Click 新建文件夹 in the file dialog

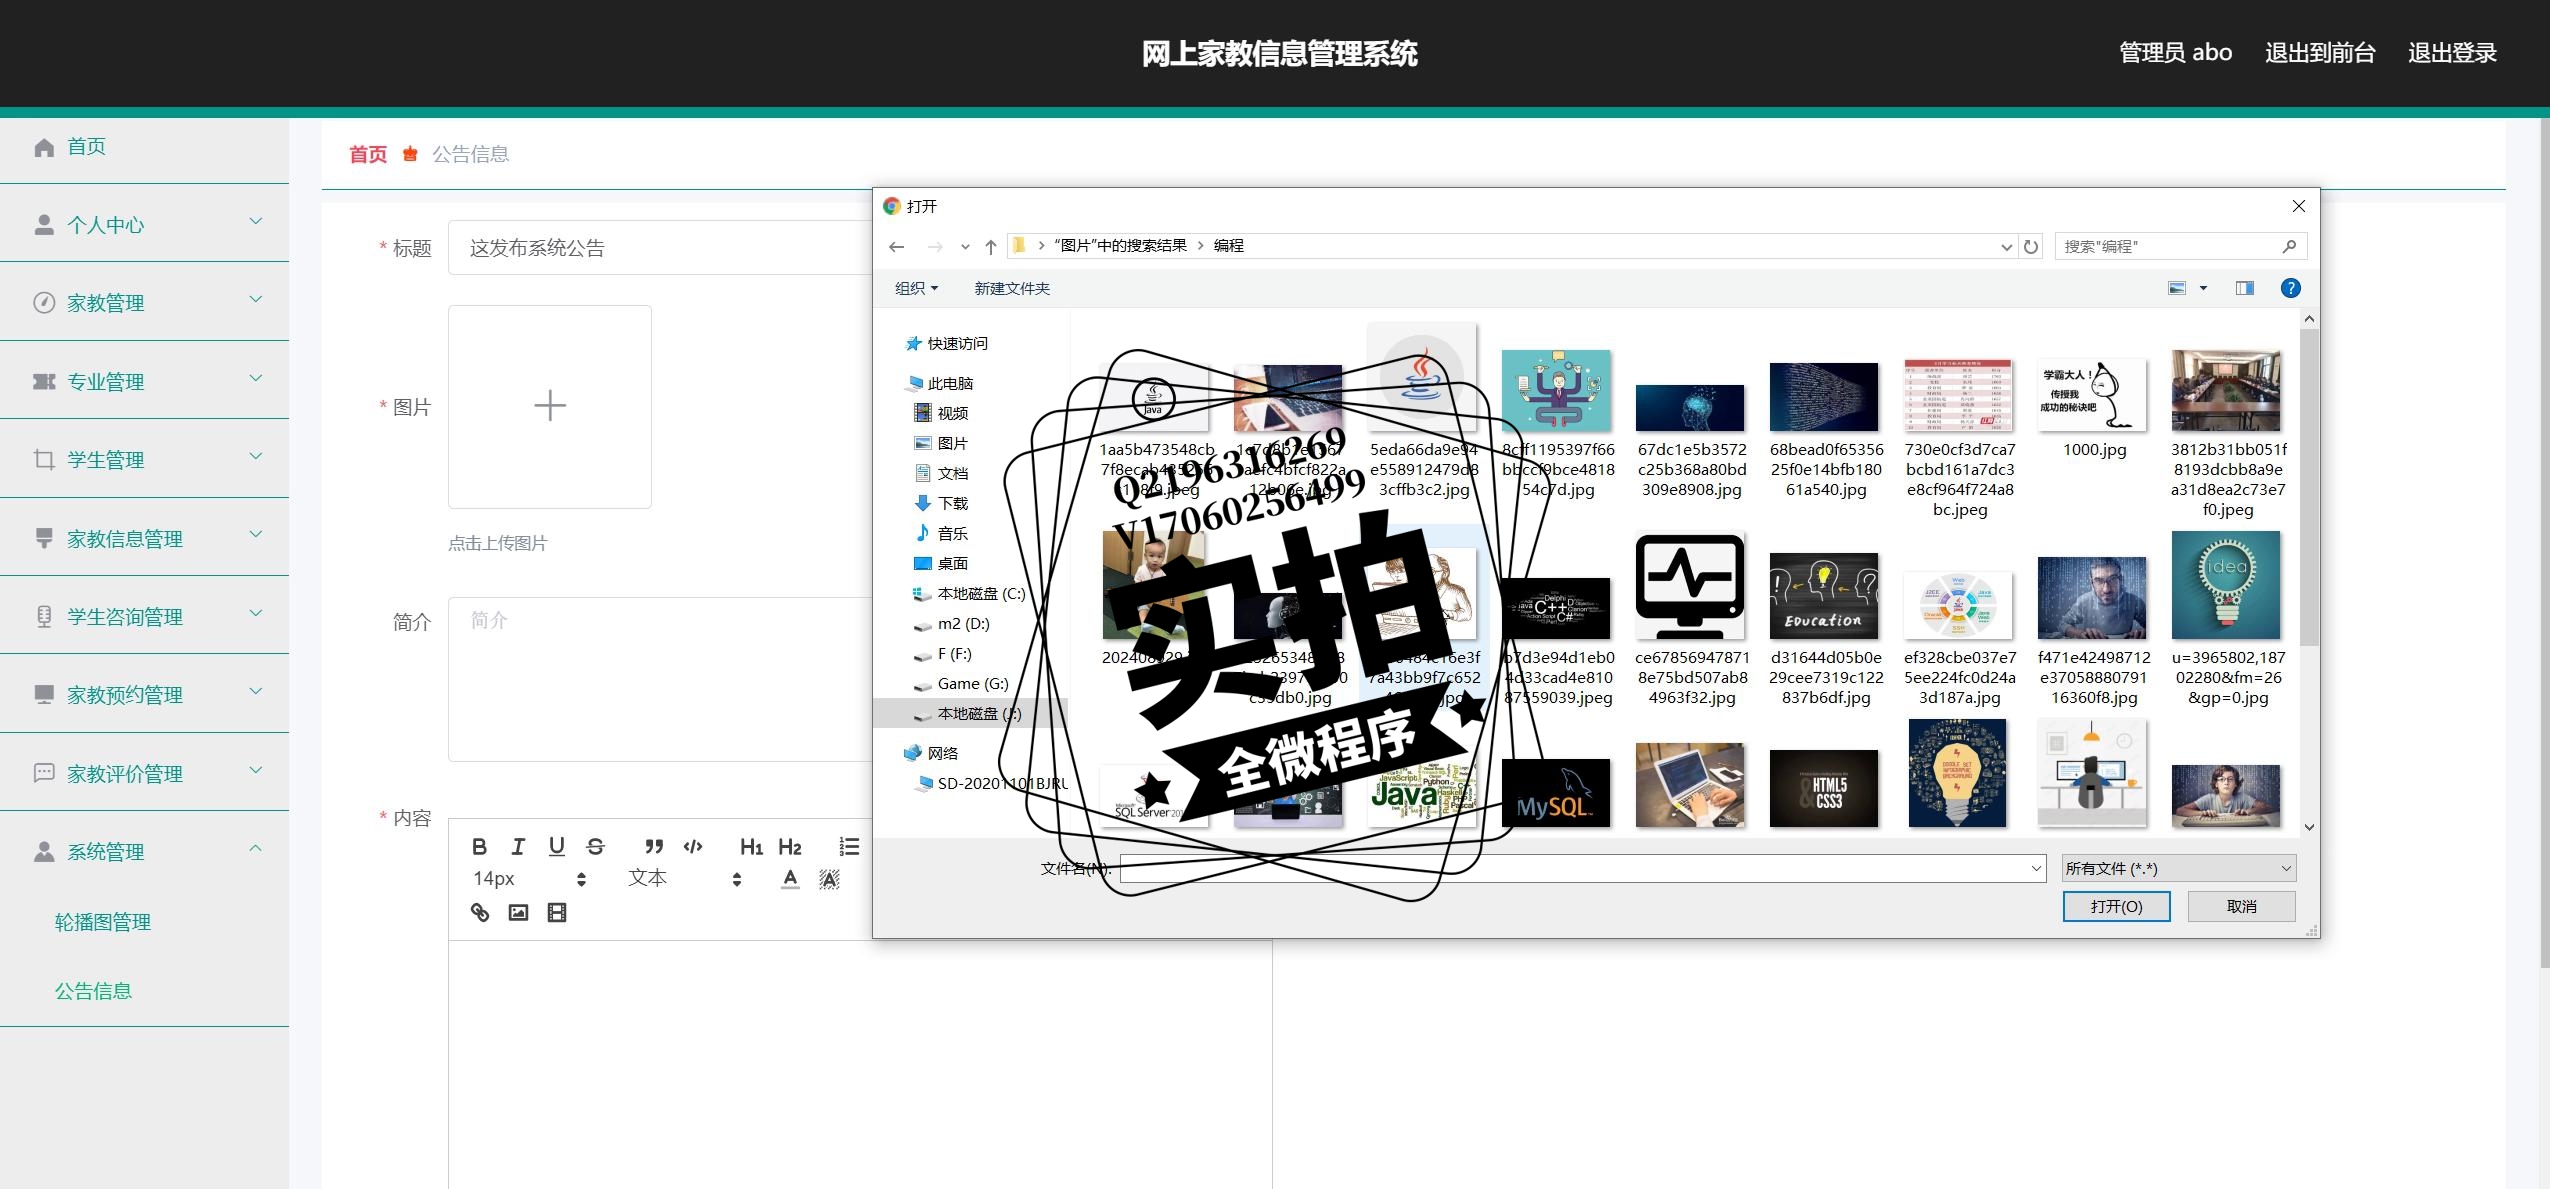click(x=1012, y=288)
